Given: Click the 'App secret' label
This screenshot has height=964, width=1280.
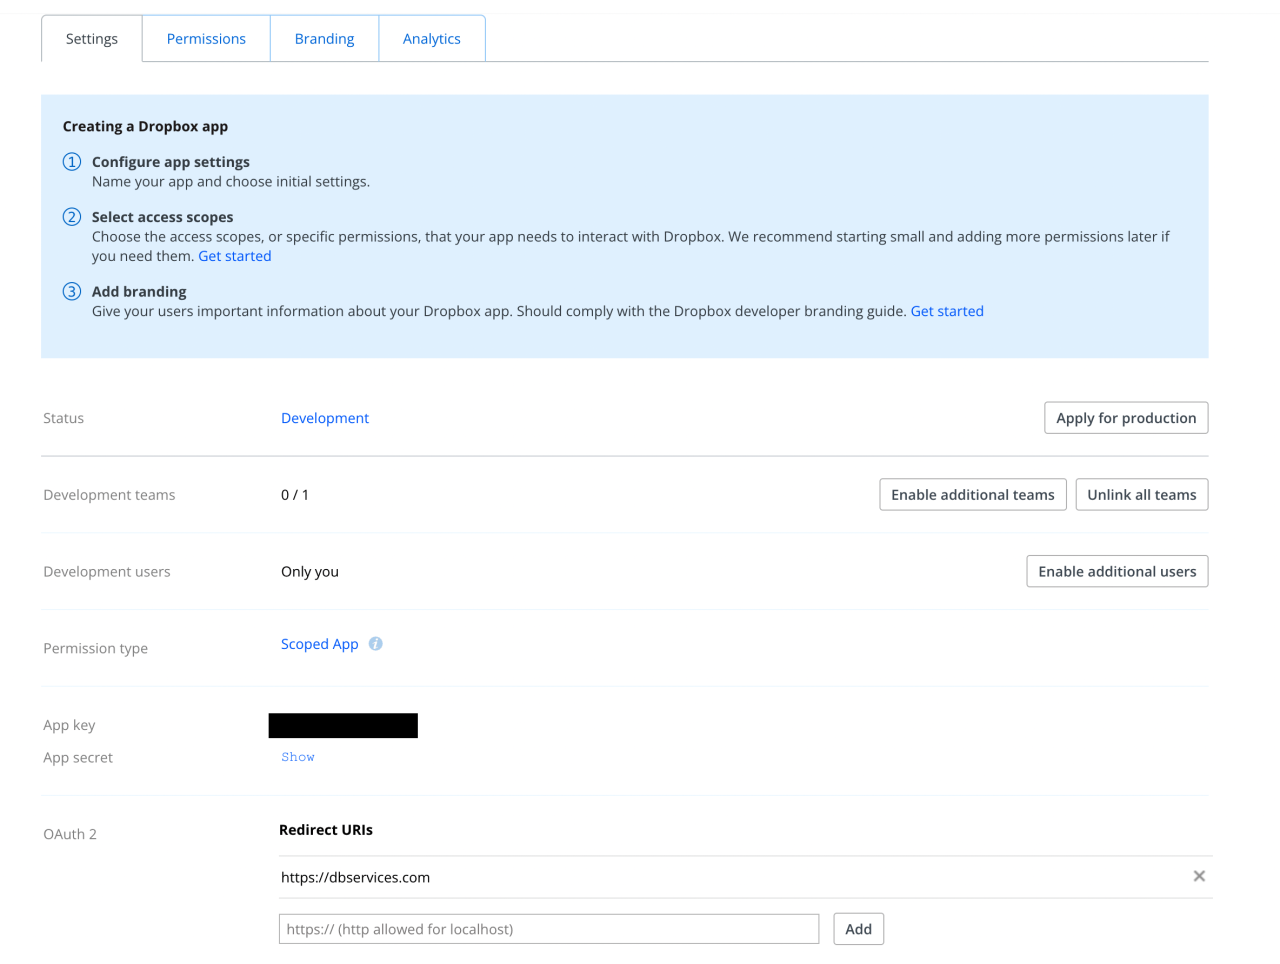Looking at the screenshot, I should [x=78, y=757].
